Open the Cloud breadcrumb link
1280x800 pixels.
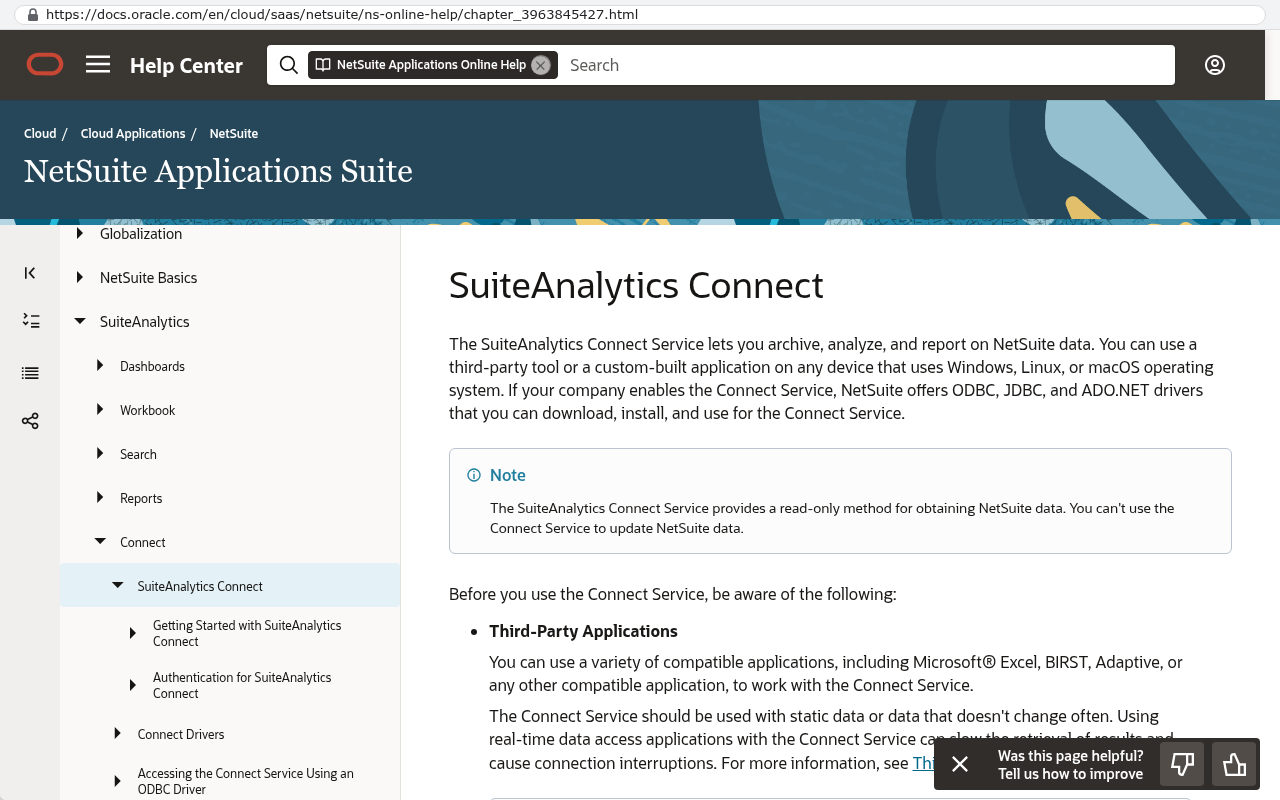coord(40,133)
